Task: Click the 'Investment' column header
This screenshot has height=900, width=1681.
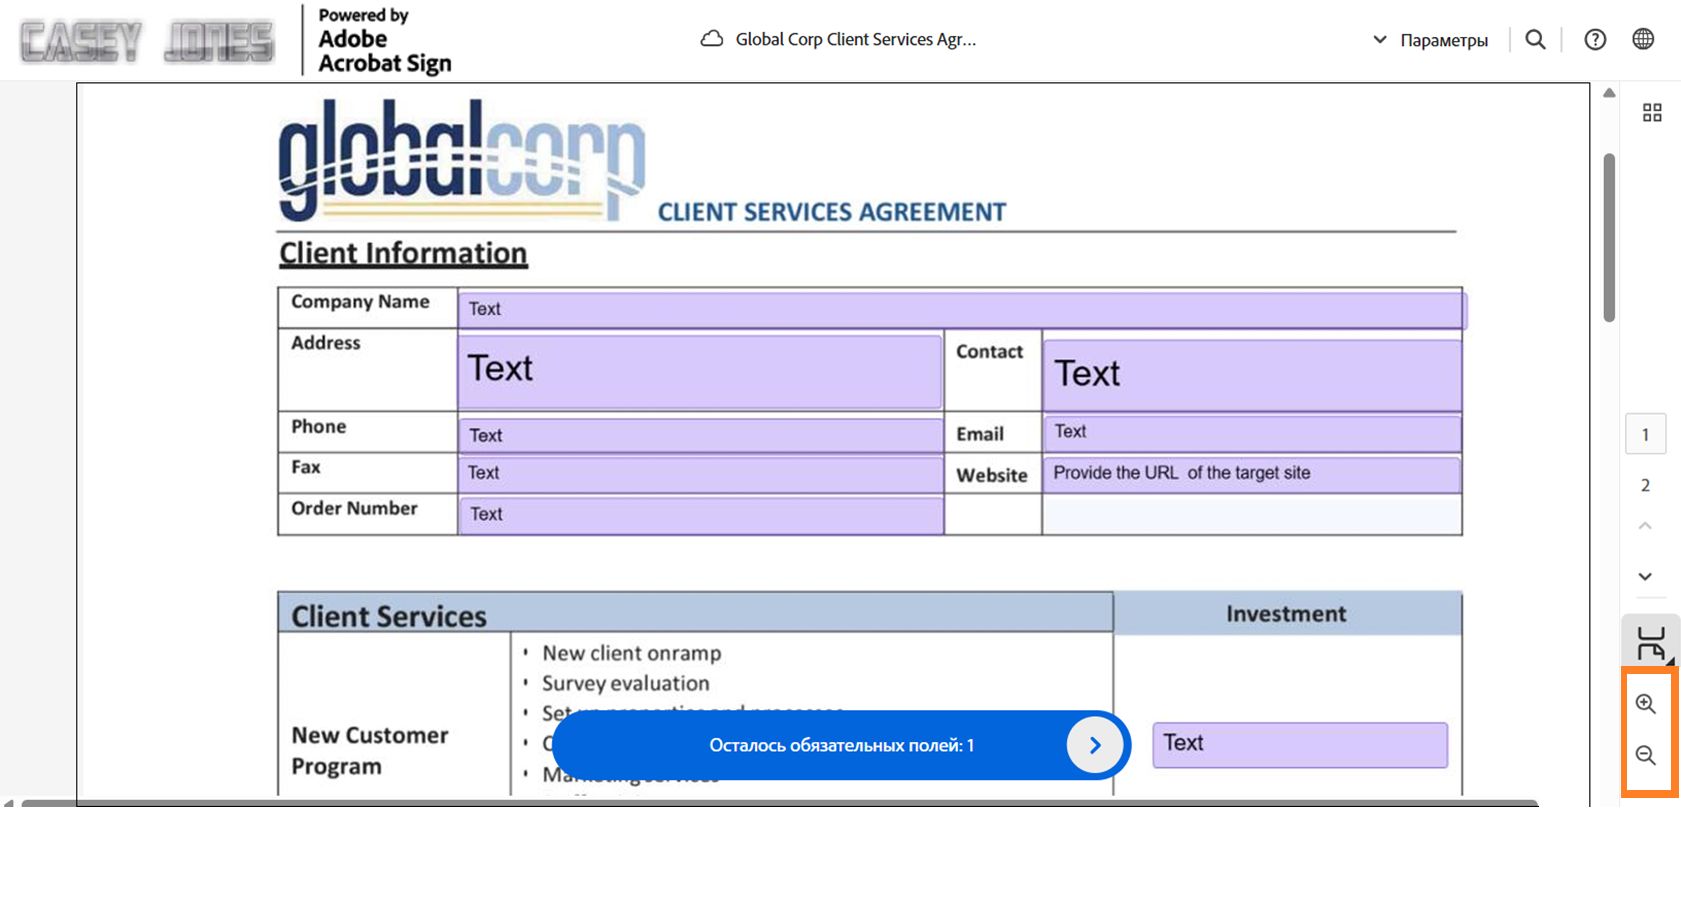Action: click(1286, 614)
